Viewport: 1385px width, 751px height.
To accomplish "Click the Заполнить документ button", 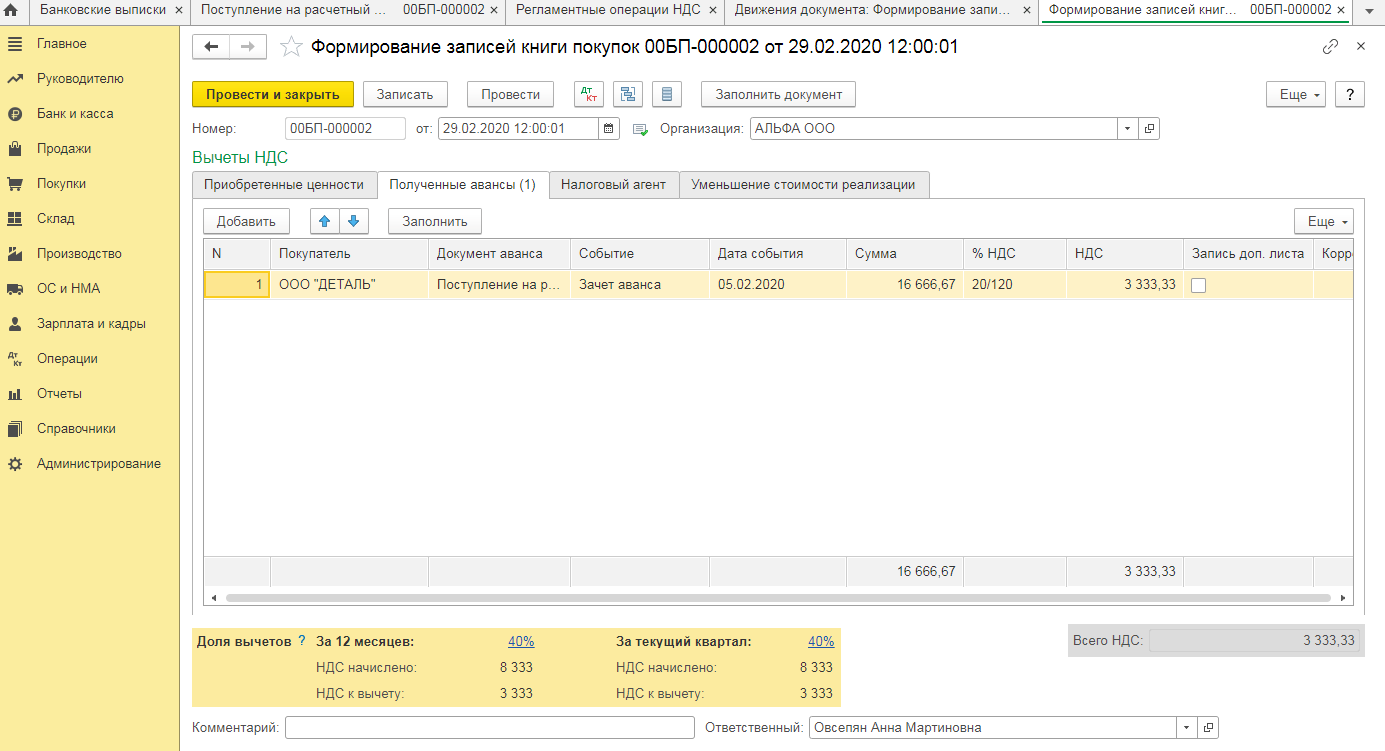I will click(x=778, y=94).
